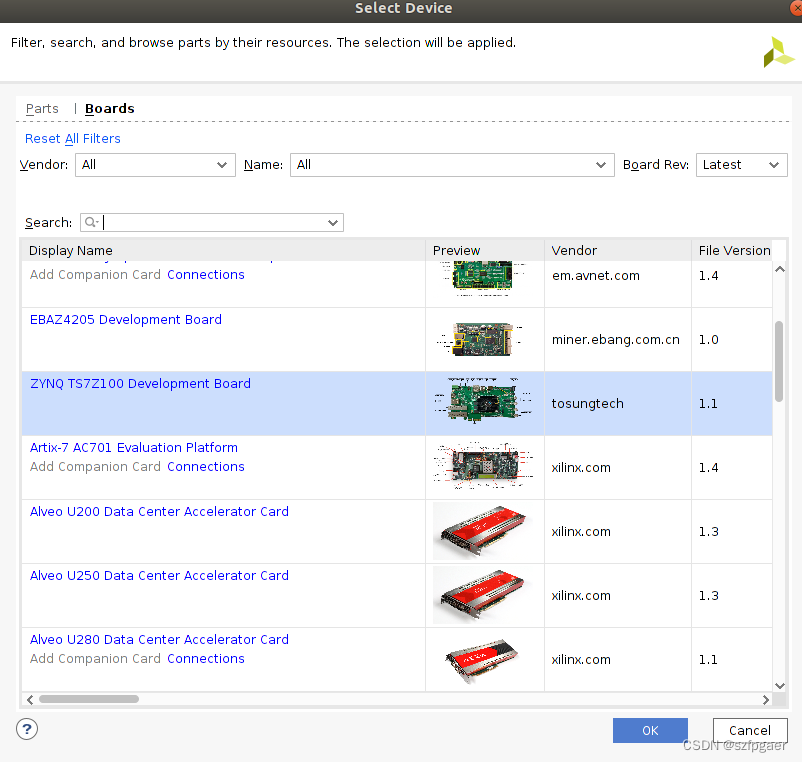Click Connections link in the em.avnet.com row
802x762 pixels.
[x=206, y=275]
